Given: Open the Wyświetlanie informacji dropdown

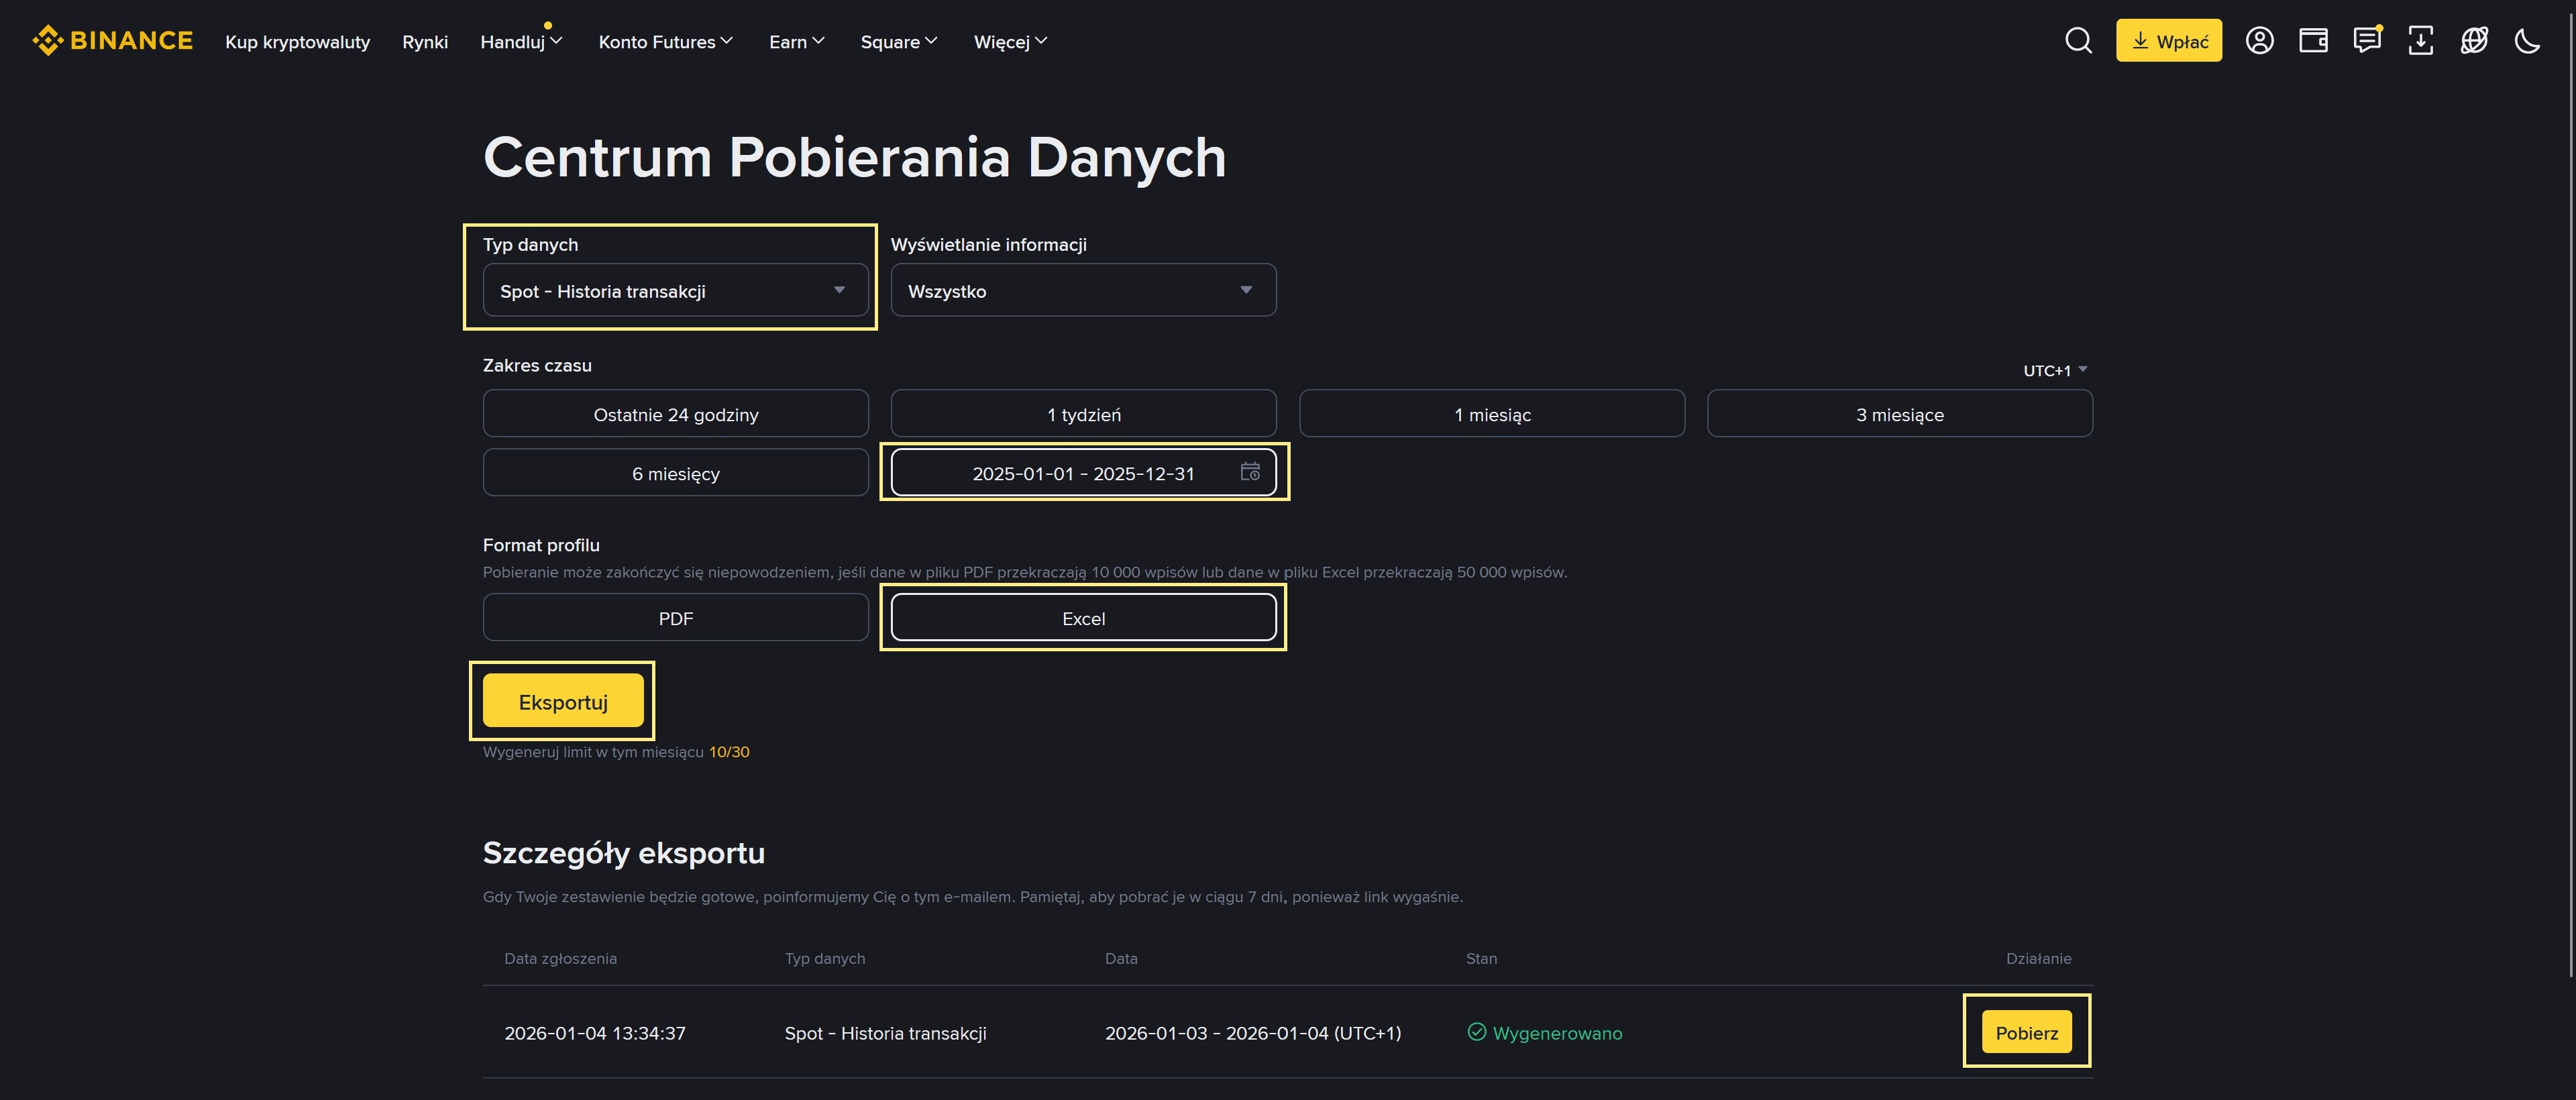Looking at the screenshot, I should pyautogui.click(x=1083, y=290).
